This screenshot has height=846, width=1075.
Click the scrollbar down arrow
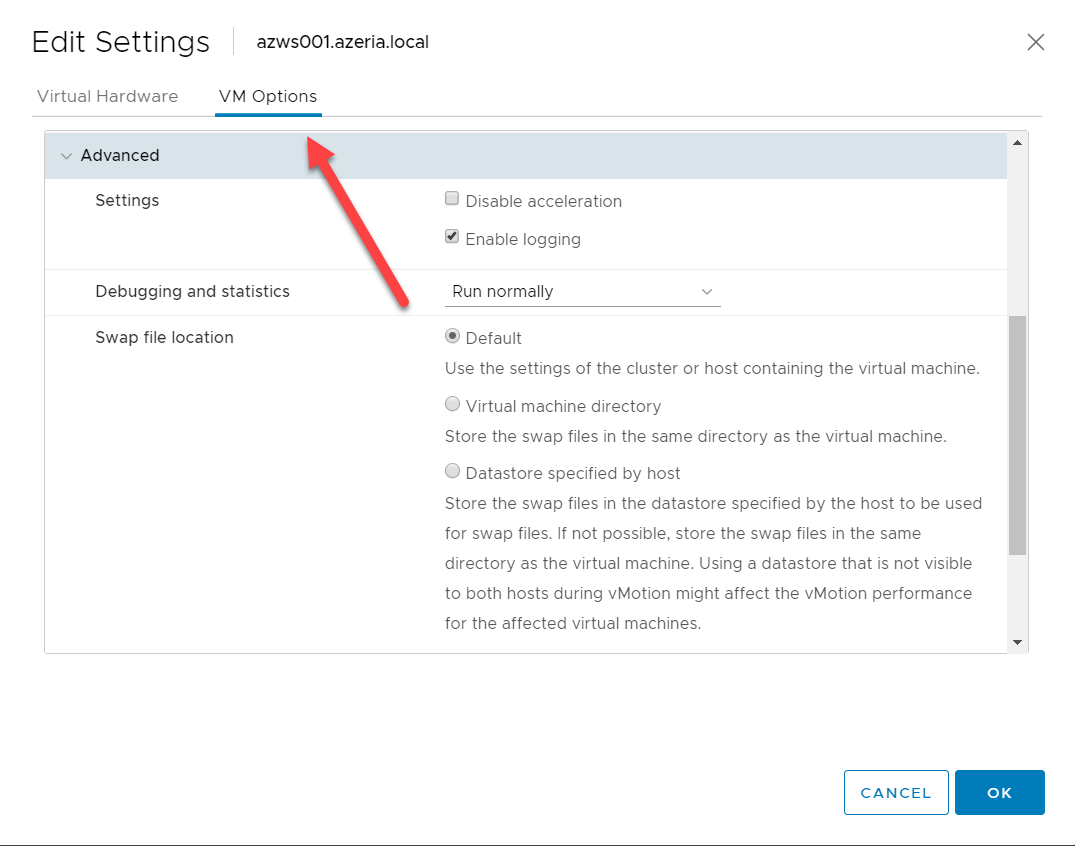pyautogui.click(x=1017, y=642)
